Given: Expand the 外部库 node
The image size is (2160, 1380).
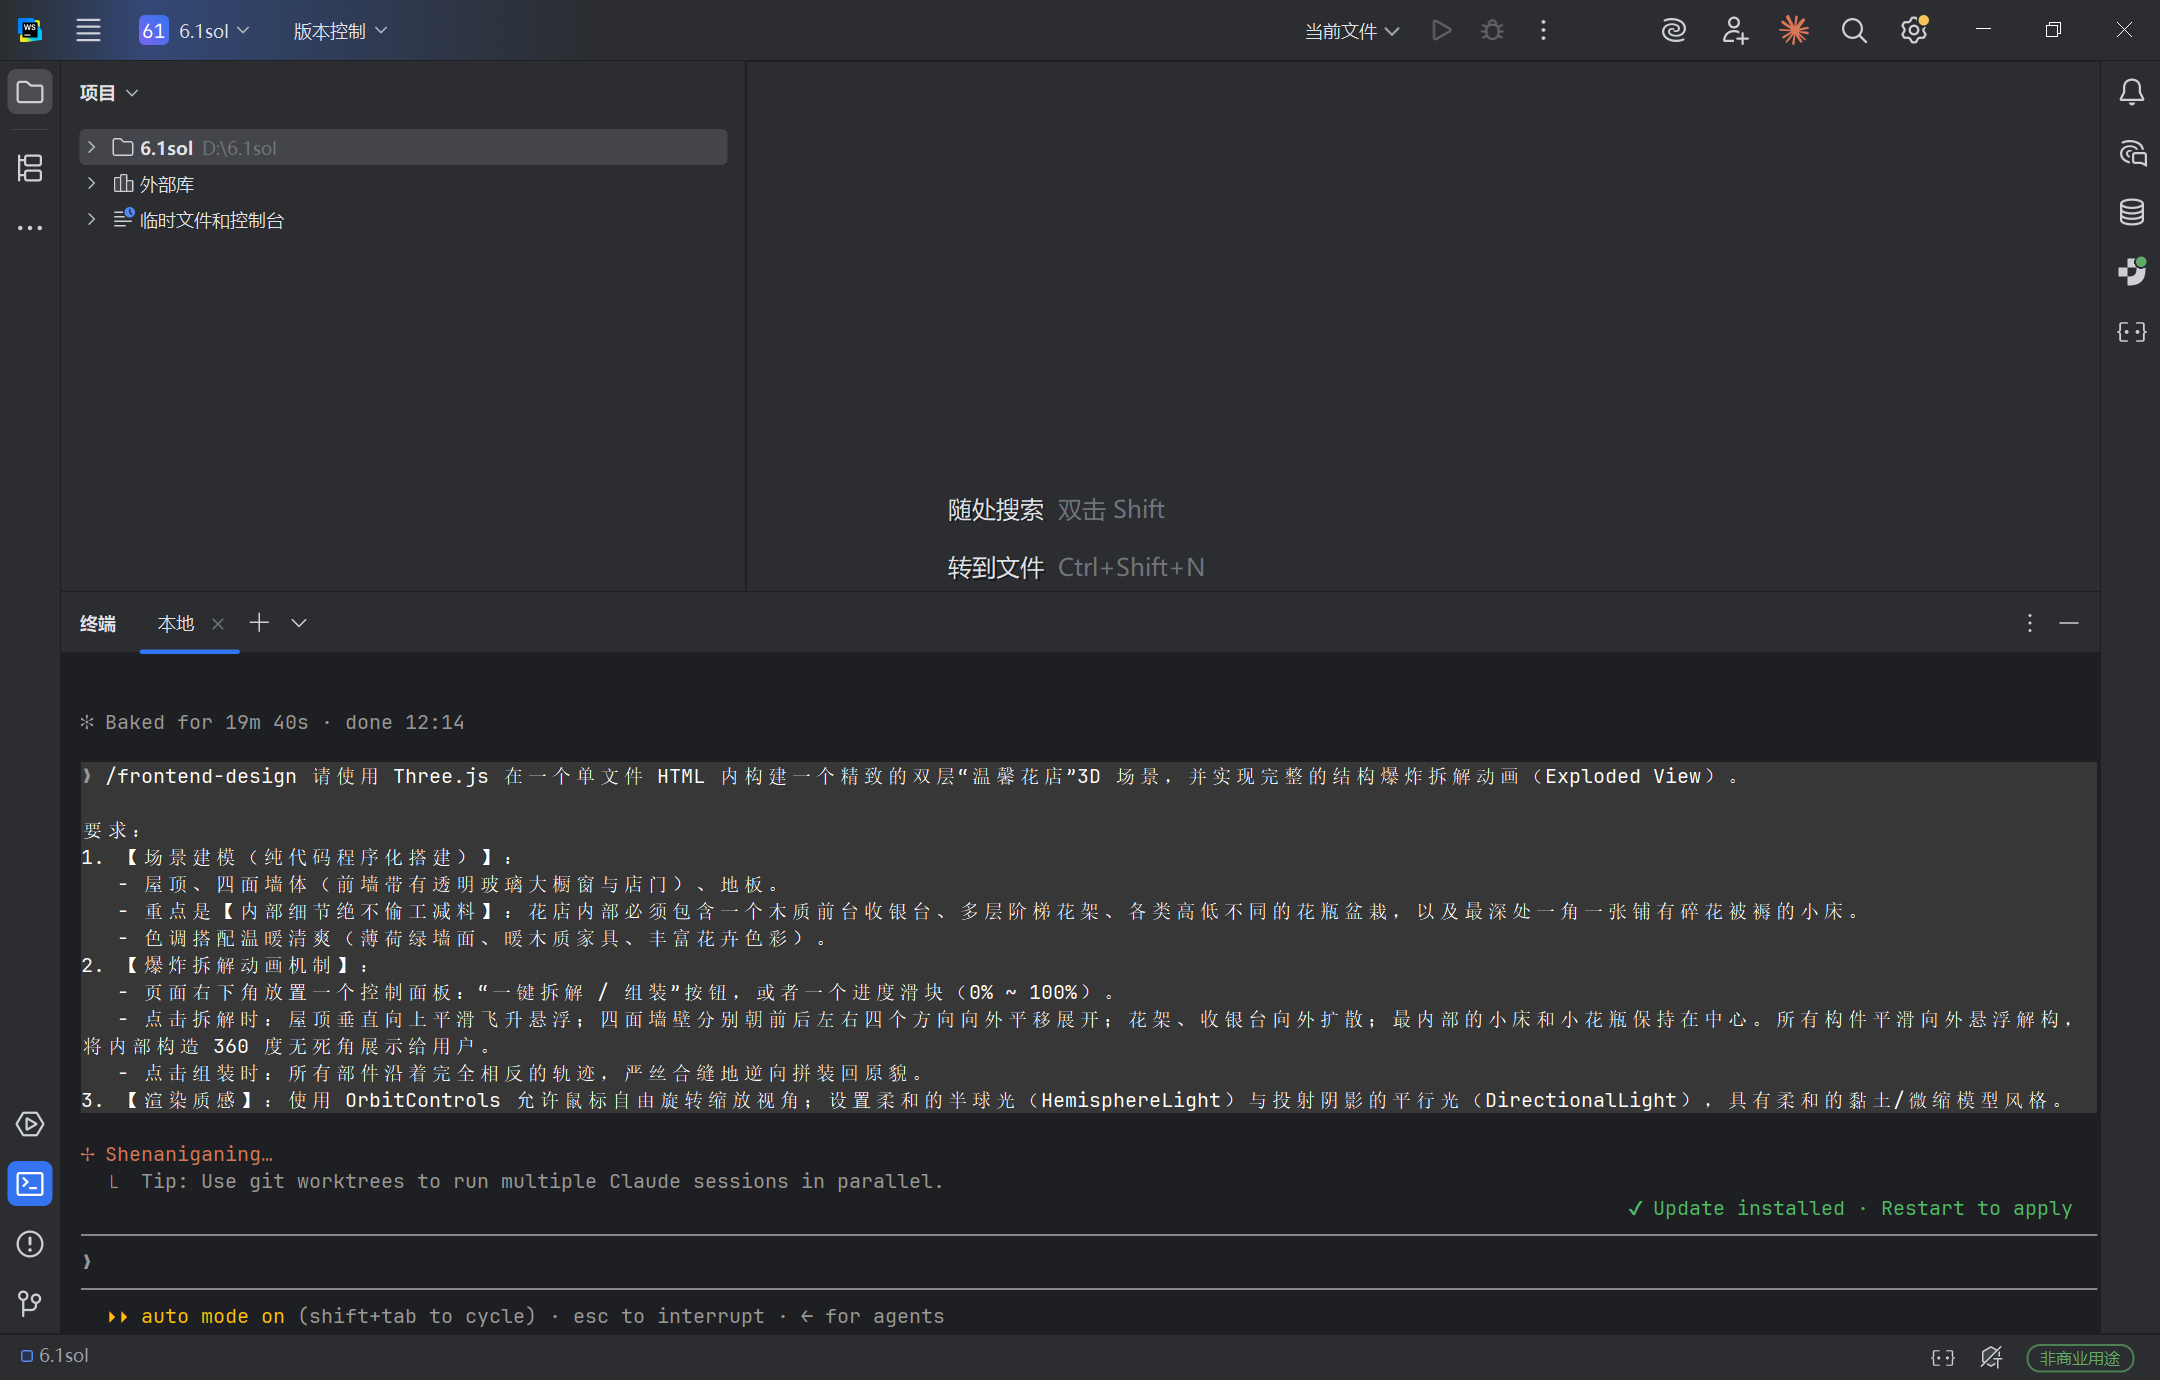Looking at the screenshot, I should point(91,183).
